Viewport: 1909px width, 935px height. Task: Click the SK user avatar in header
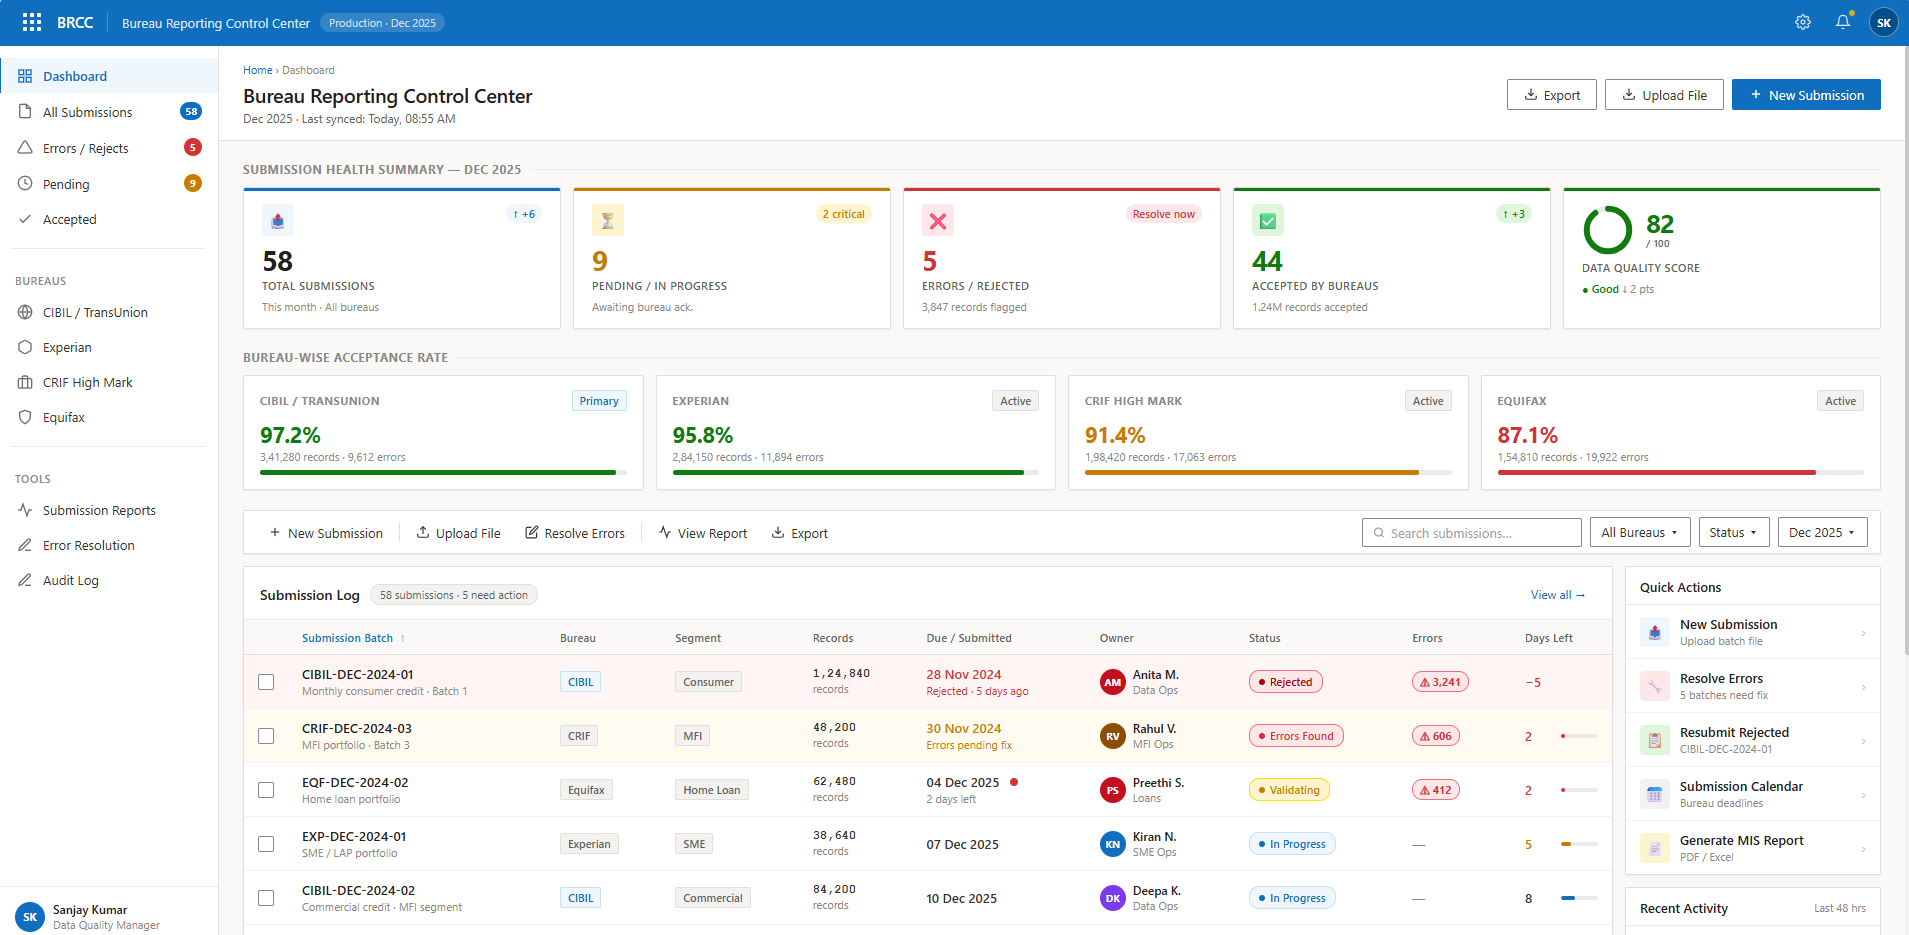(x=1883, y=22)
